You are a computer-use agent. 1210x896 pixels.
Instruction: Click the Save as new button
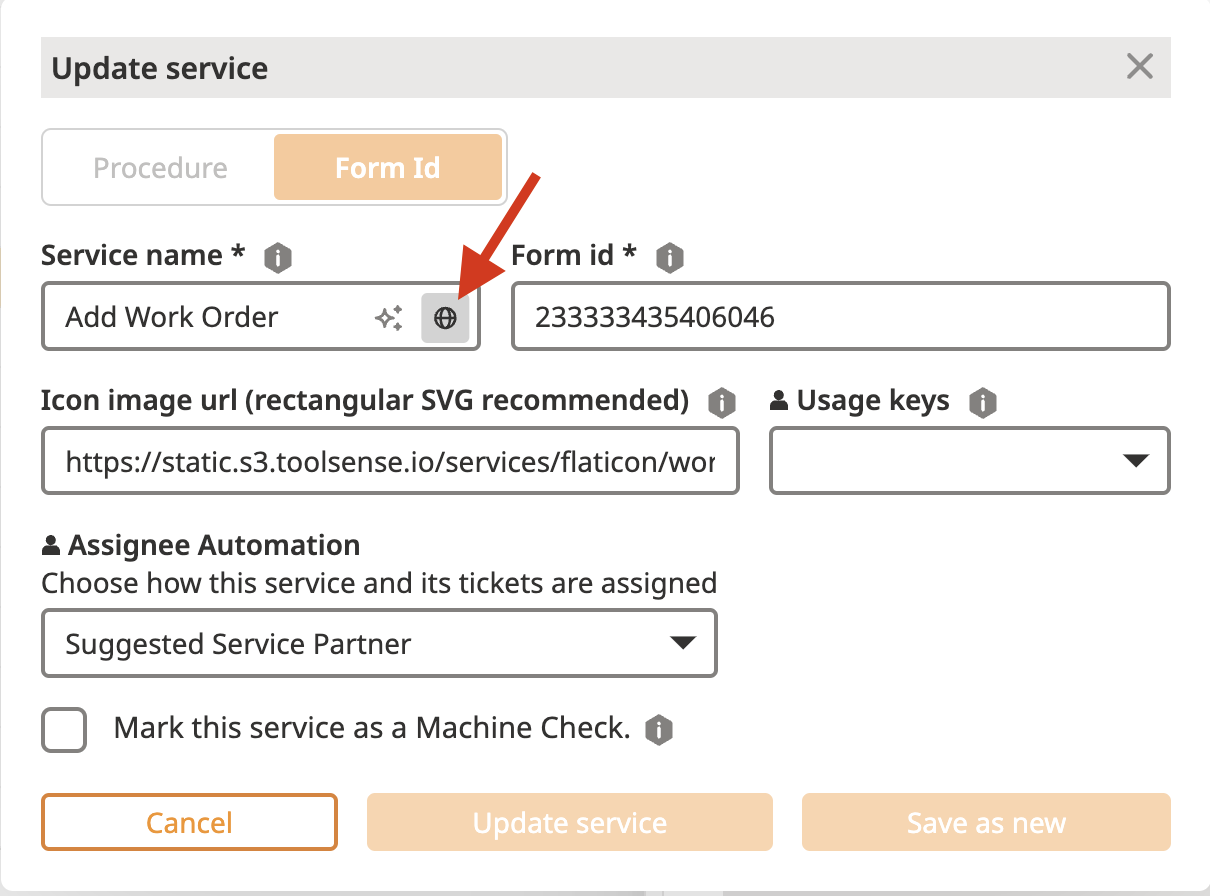pyautogui.click(x=985, y=822)
